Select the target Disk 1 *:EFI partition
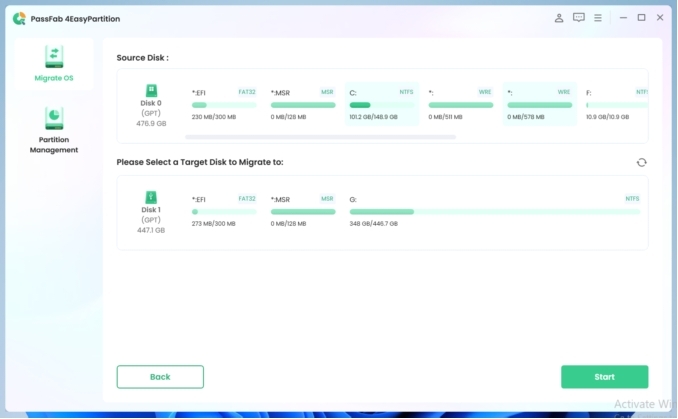Viewport: 678px width, 419px height. (224, 211)
